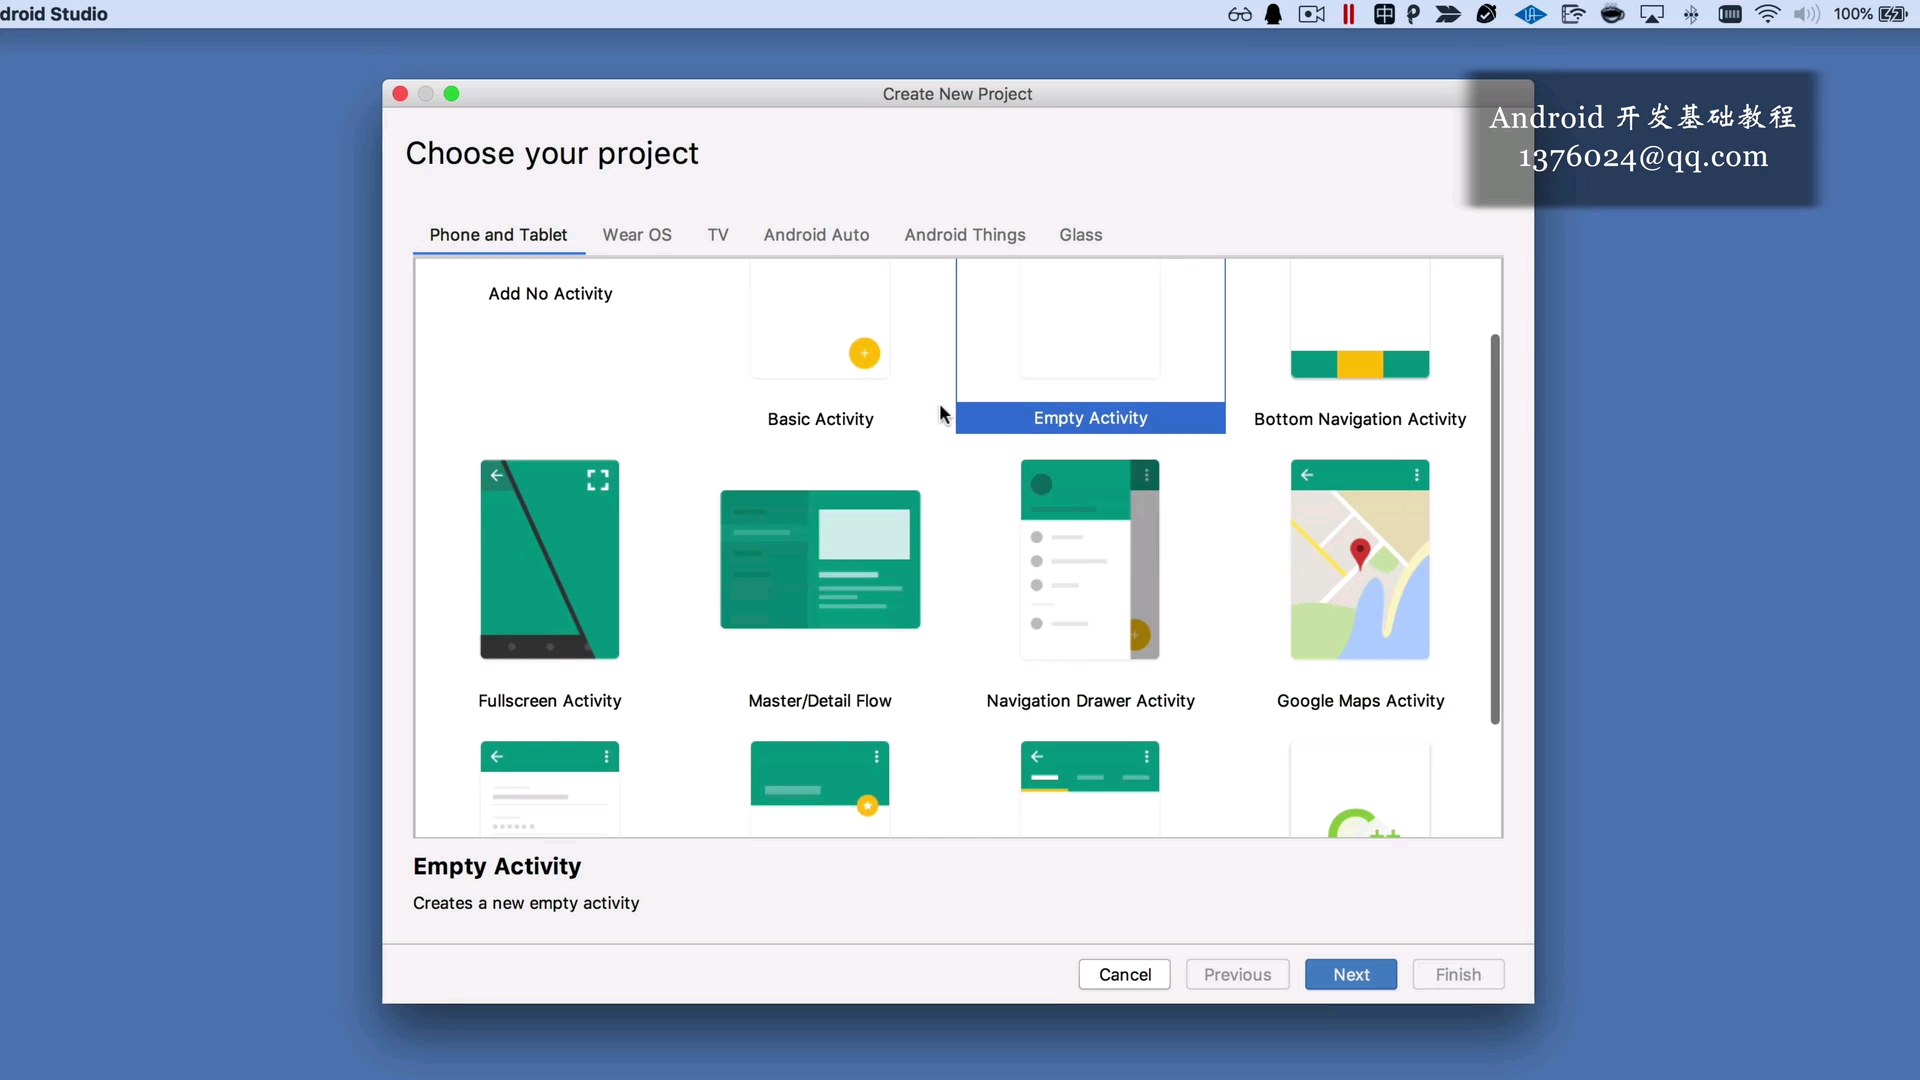Choose the Navigation Drawer Activity icon
Viewport: 1920px width, 1080px height.
tap(1090, 559)
